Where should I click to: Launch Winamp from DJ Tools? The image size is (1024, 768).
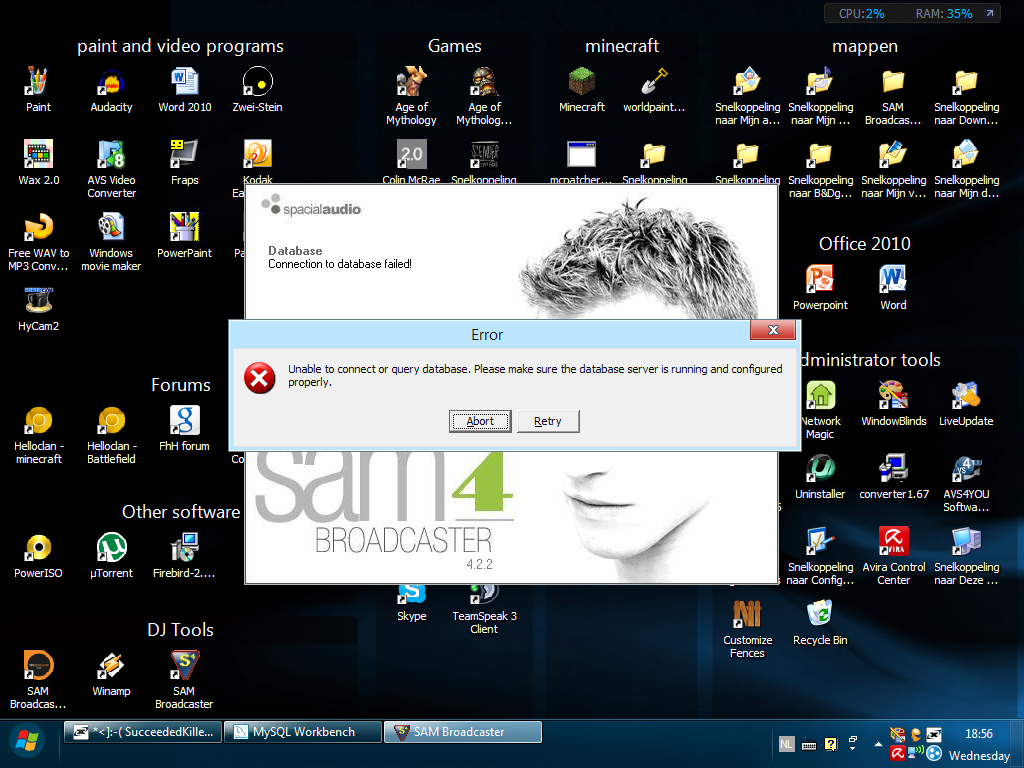click(111, 674)
